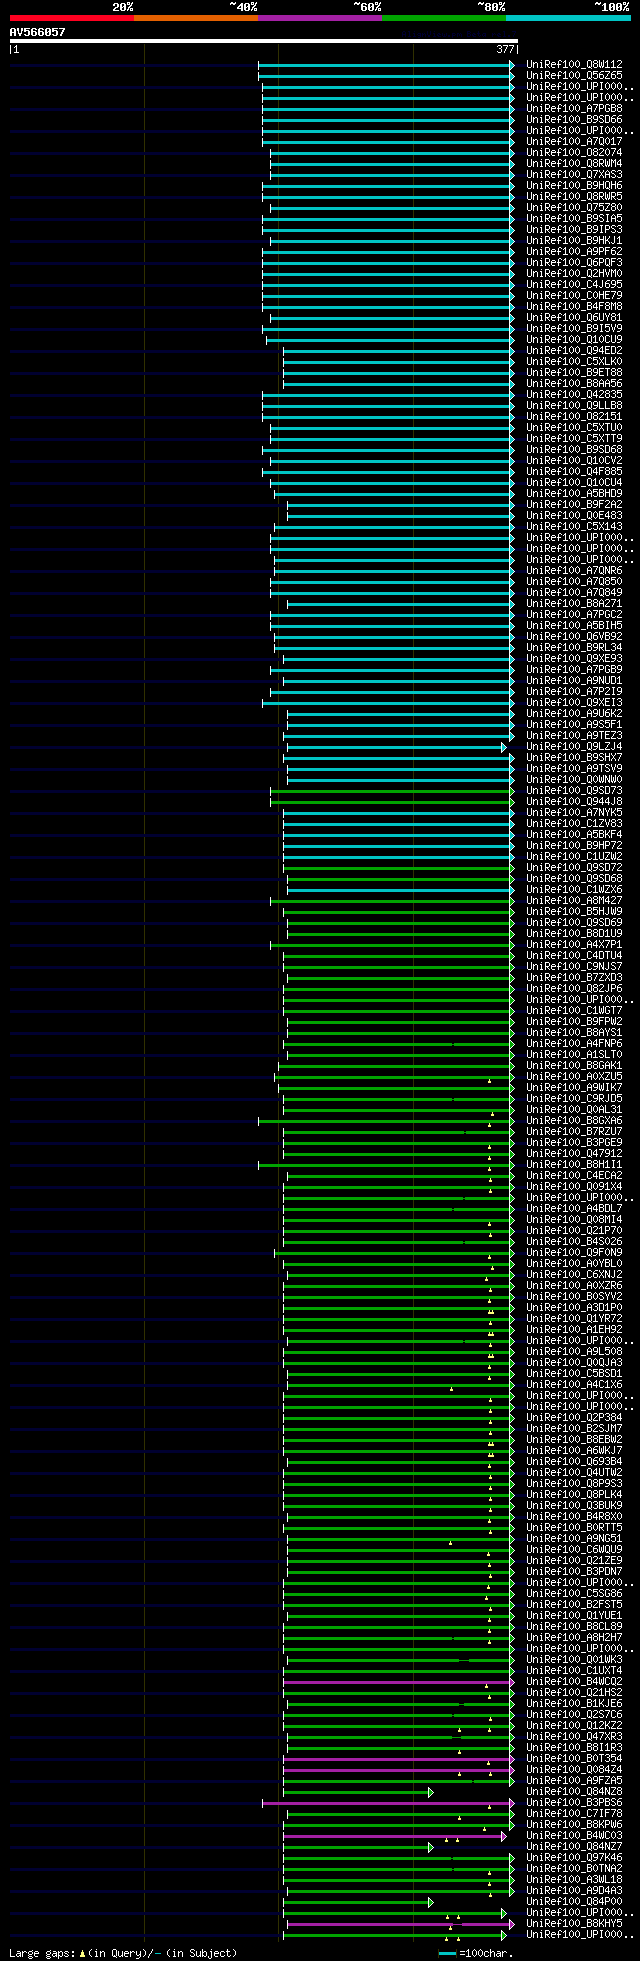Click the purple alignment bar for UniRef100_B3PBS6

pyautogui.click(x=388, y=1803)
